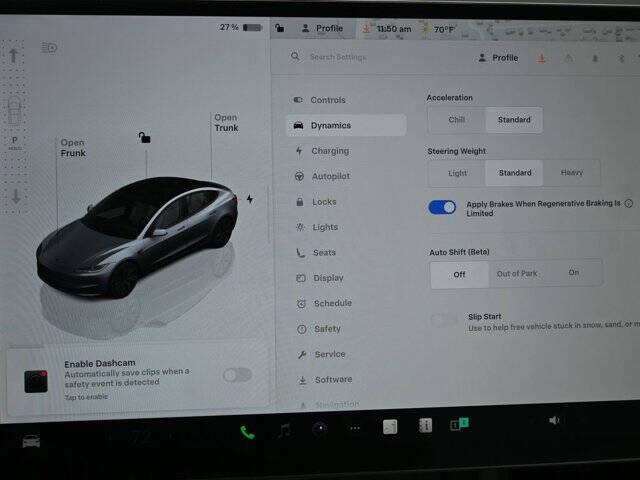This screenshot has width=640, height=480.
Task: Open the Lights settings menu
Action: tap(346, 227)
